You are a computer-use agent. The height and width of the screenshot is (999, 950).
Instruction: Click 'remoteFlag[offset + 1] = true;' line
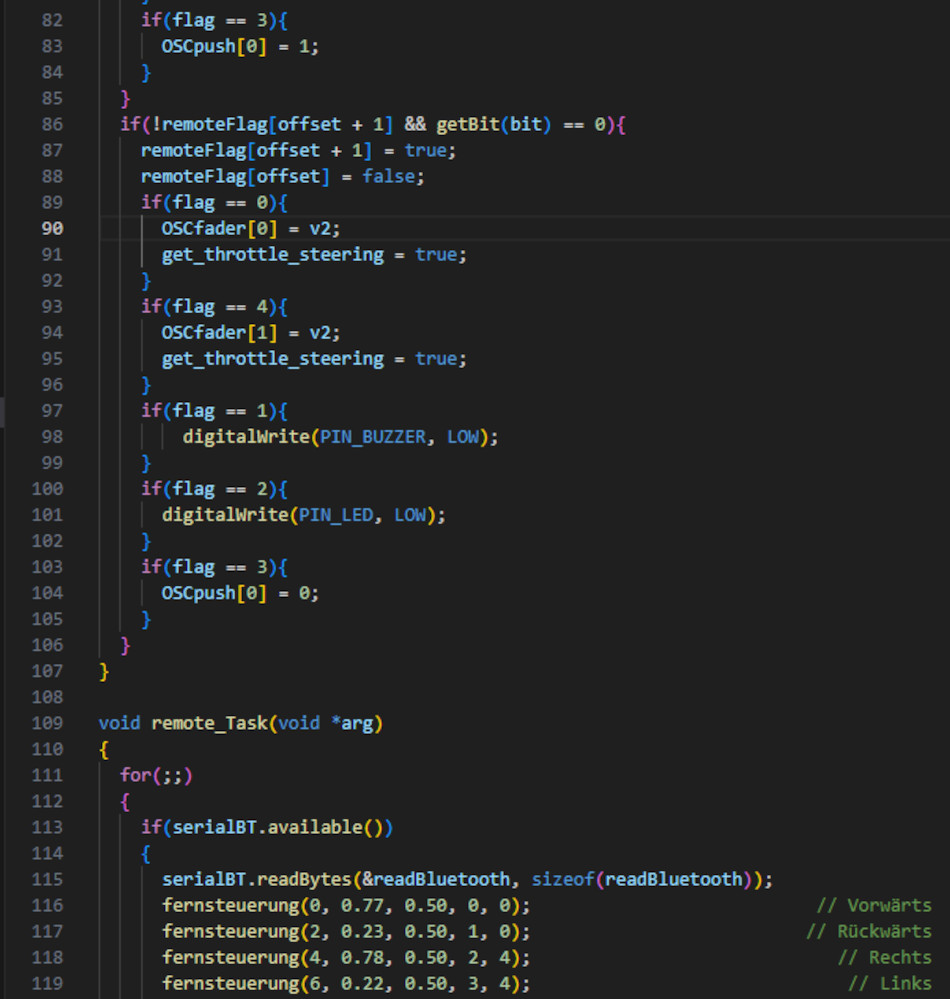pyautogui.click(x=298, y=150)
